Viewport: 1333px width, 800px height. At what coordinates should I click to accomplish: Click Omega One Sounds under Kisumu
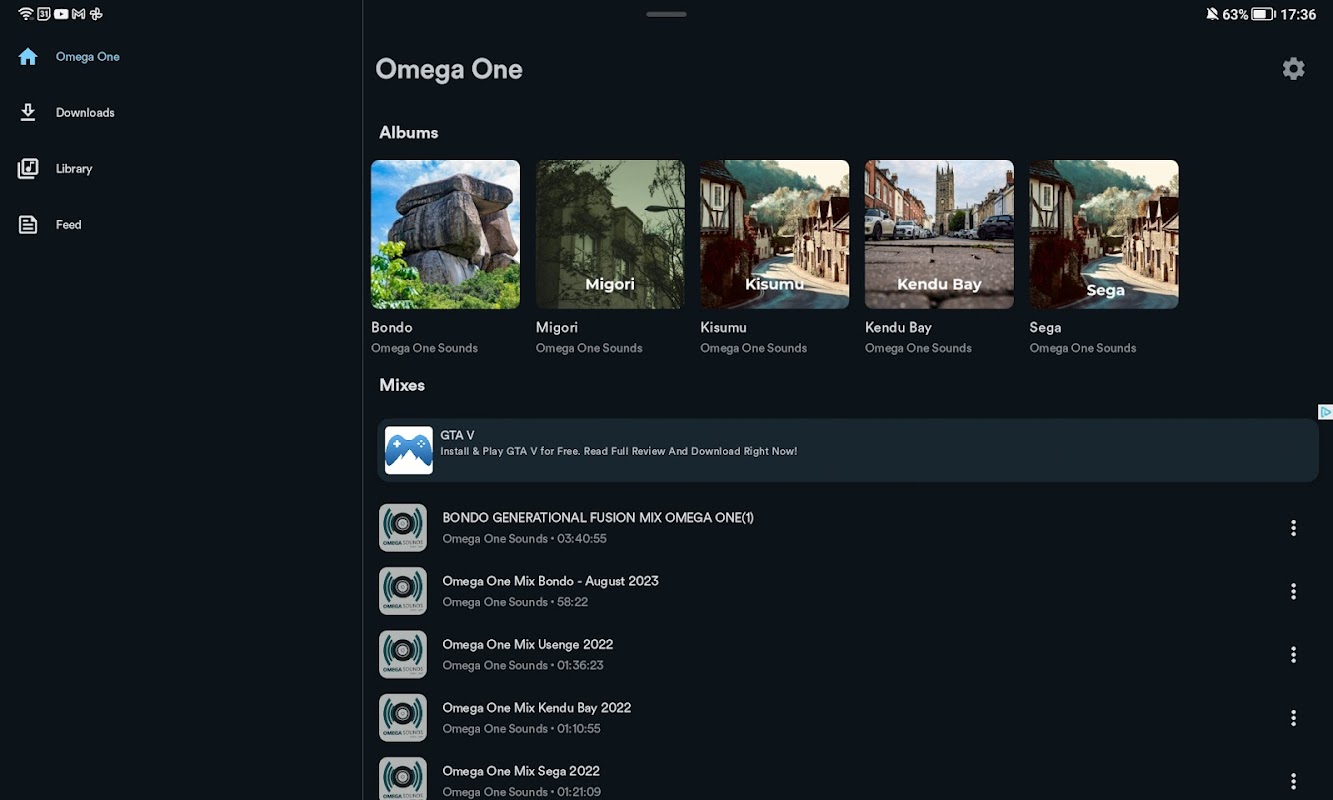[x=753, y=348]
